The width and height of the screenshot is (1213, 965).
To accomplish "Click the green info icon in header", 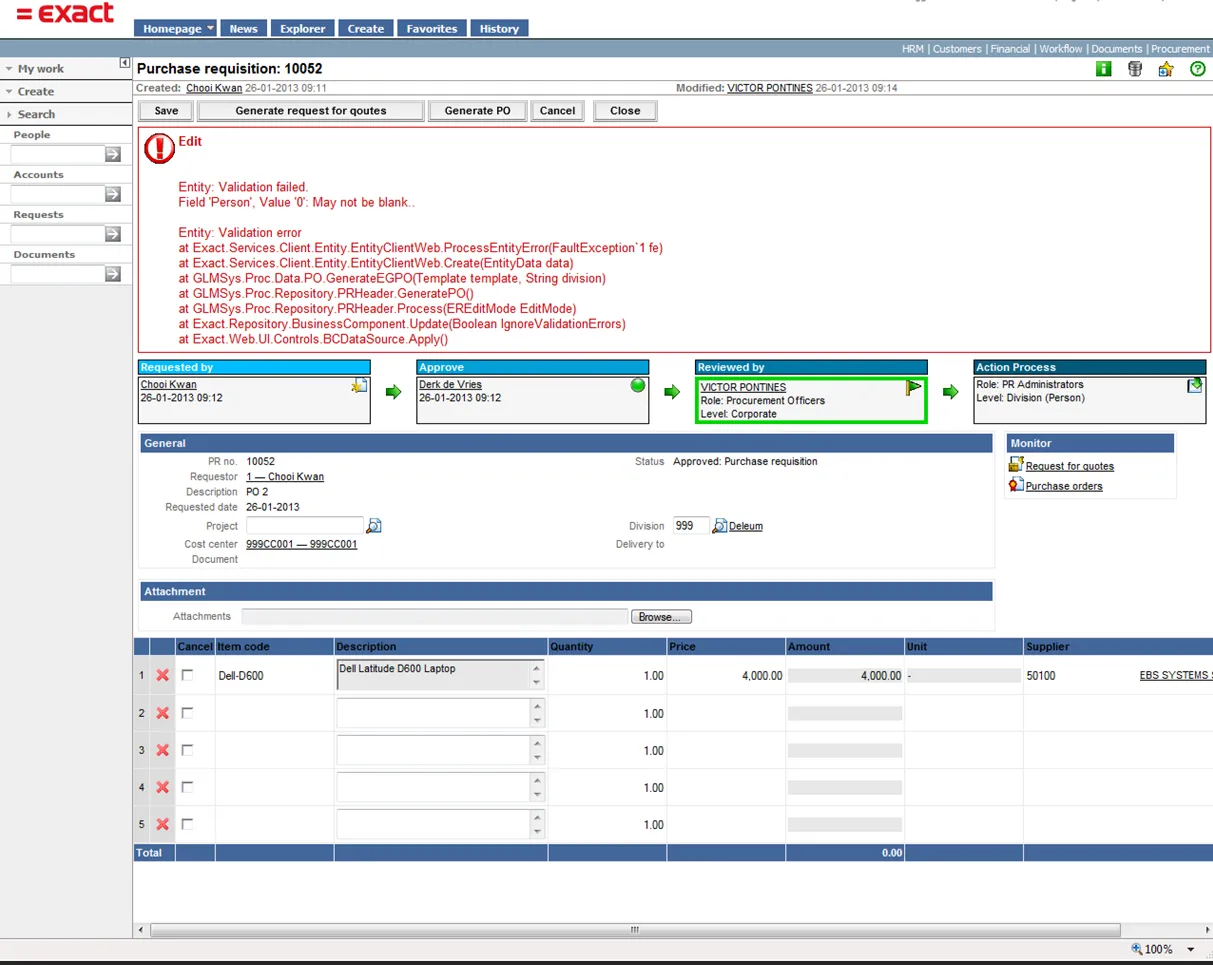I will [x=1103, y=69].
